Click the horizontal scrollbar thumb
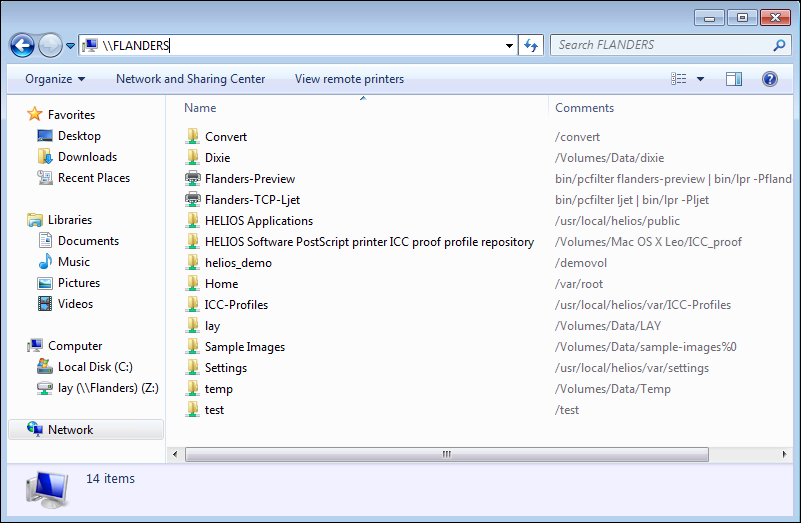This screenshot has width=801, height=523. [446, 454]
